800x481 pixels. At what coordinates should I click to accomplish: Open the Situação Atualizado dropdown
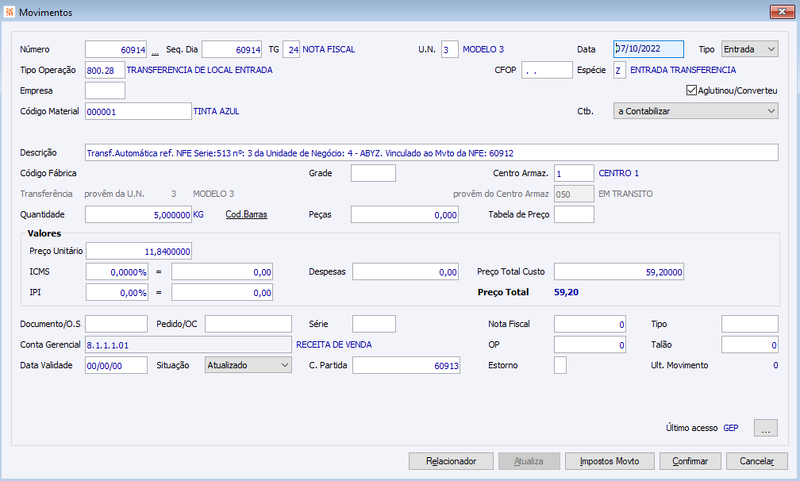pyautogui.click(x=248, y=365)
